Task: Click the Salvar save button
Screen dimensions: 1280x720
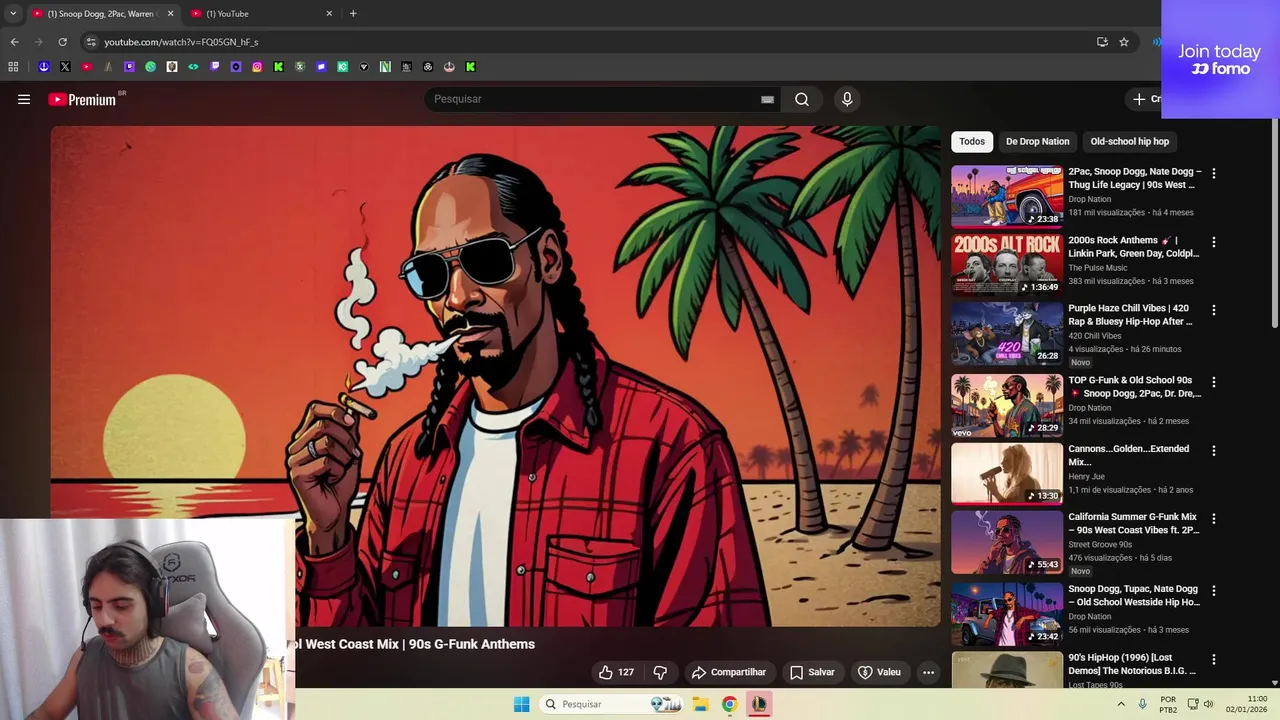Action: [812, 672]
